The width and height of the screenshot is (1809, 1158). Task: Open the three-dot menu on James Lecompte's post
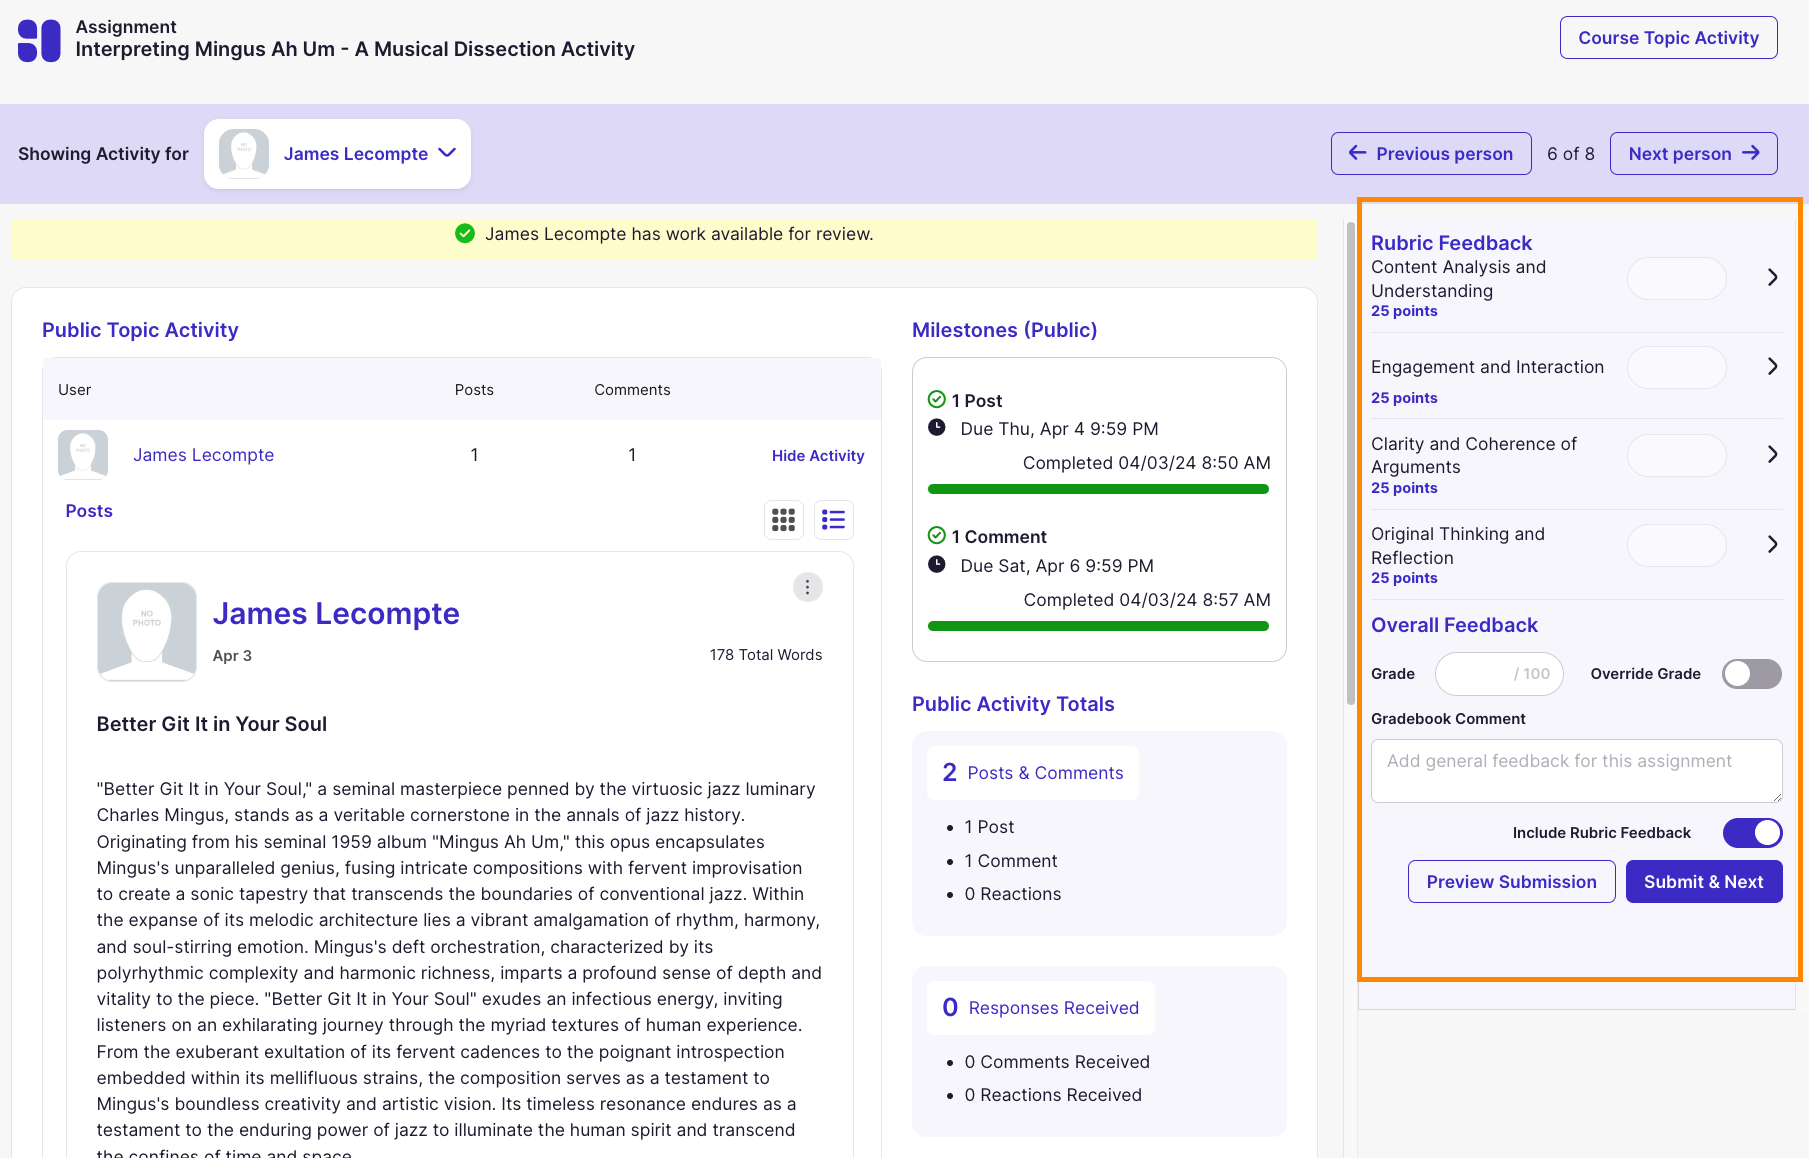click(807, 587)
